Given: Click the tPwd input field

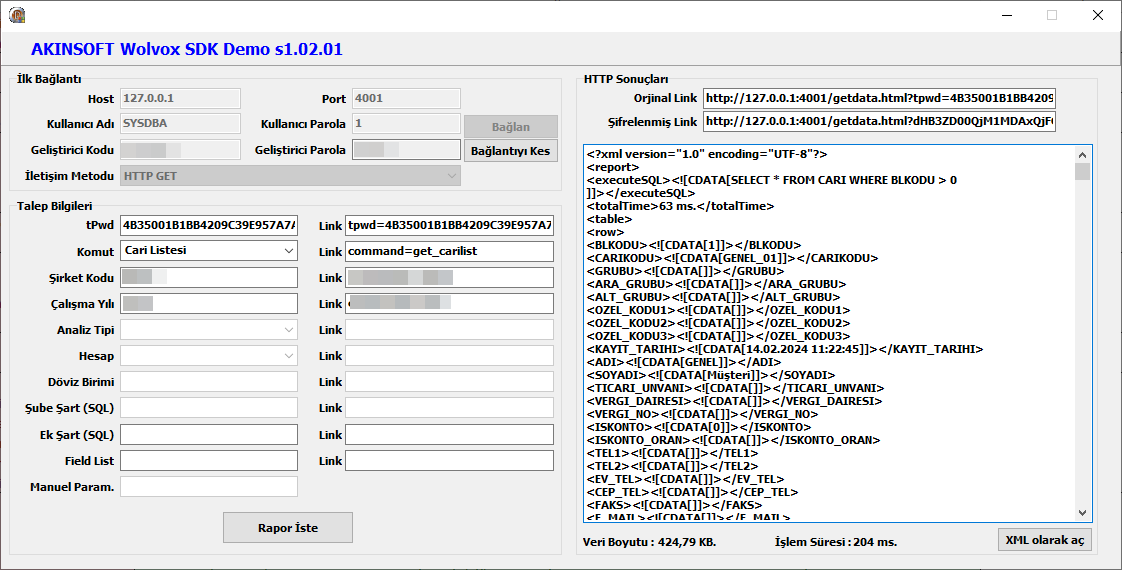Looking at the screenshot, I should coord(209,225).
